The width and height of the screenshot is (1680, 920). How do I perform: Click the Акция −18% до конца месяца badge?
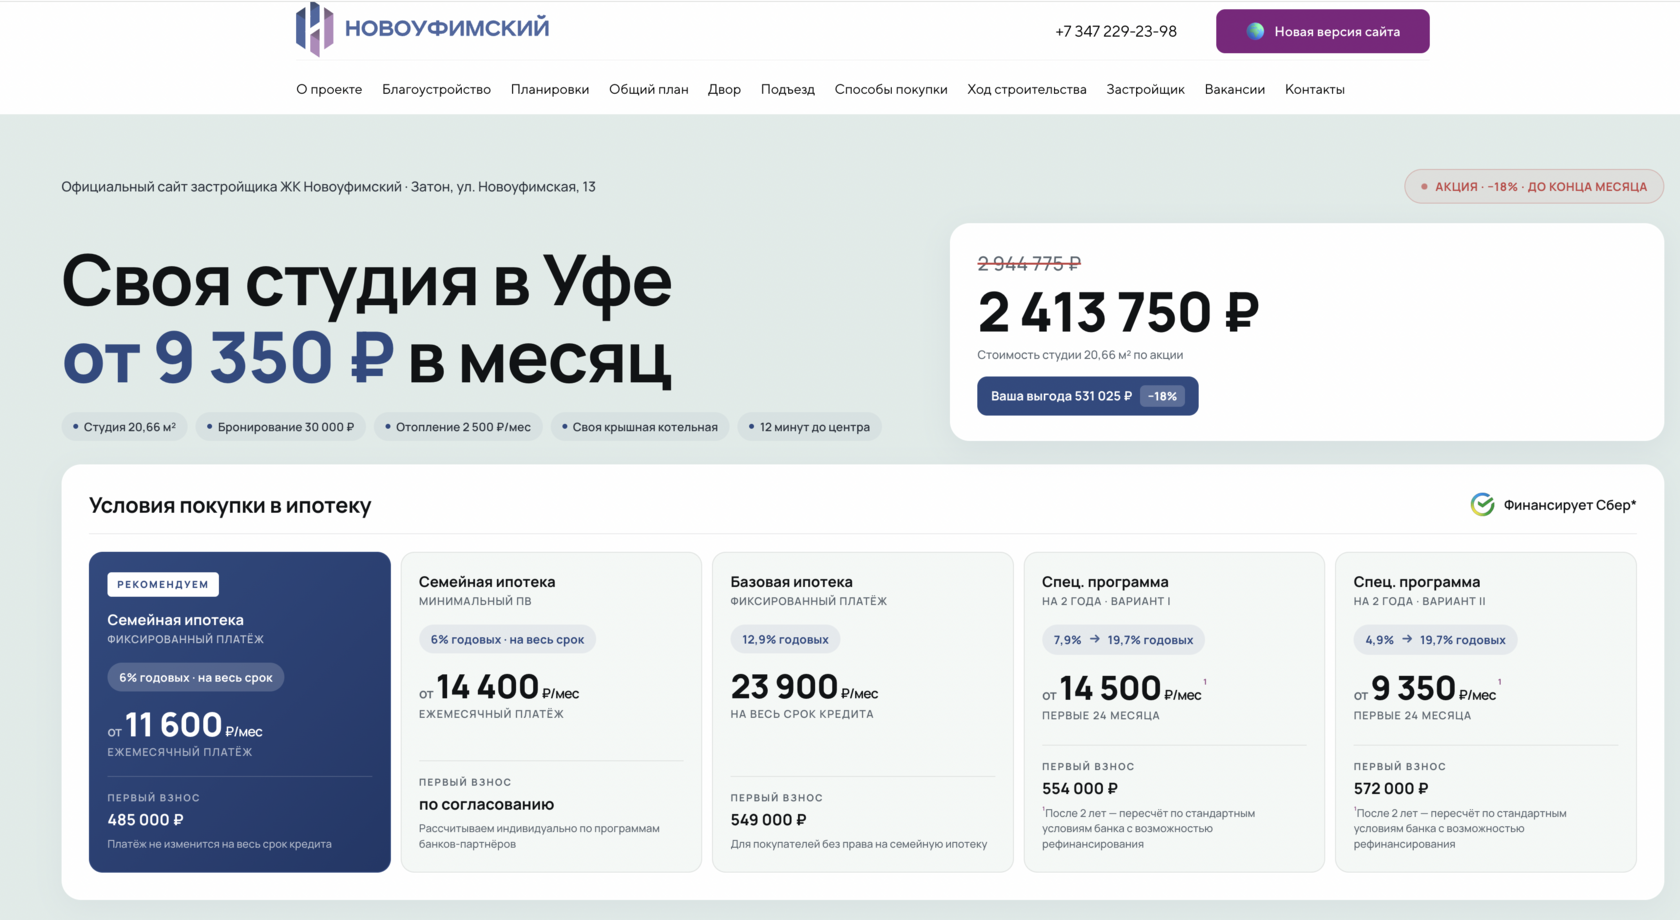click(1533, 186)
